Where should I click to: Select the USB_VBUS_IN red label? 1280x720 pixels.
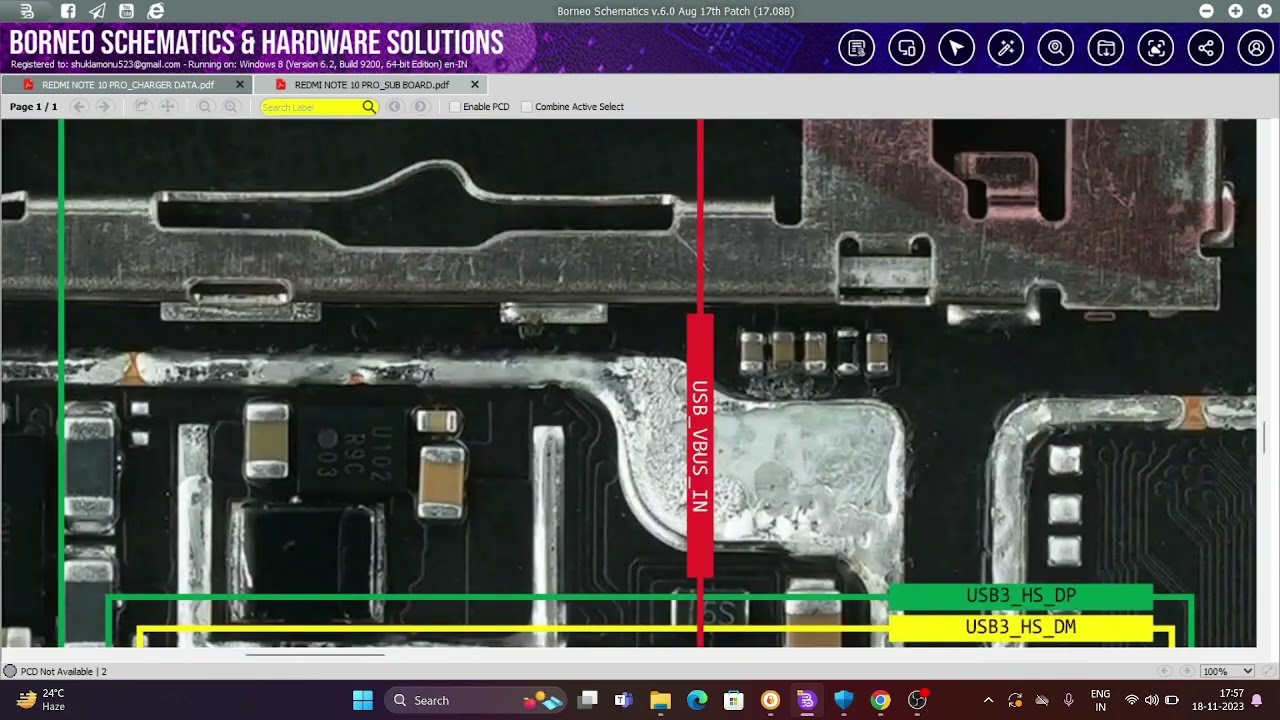coord(700,446)
